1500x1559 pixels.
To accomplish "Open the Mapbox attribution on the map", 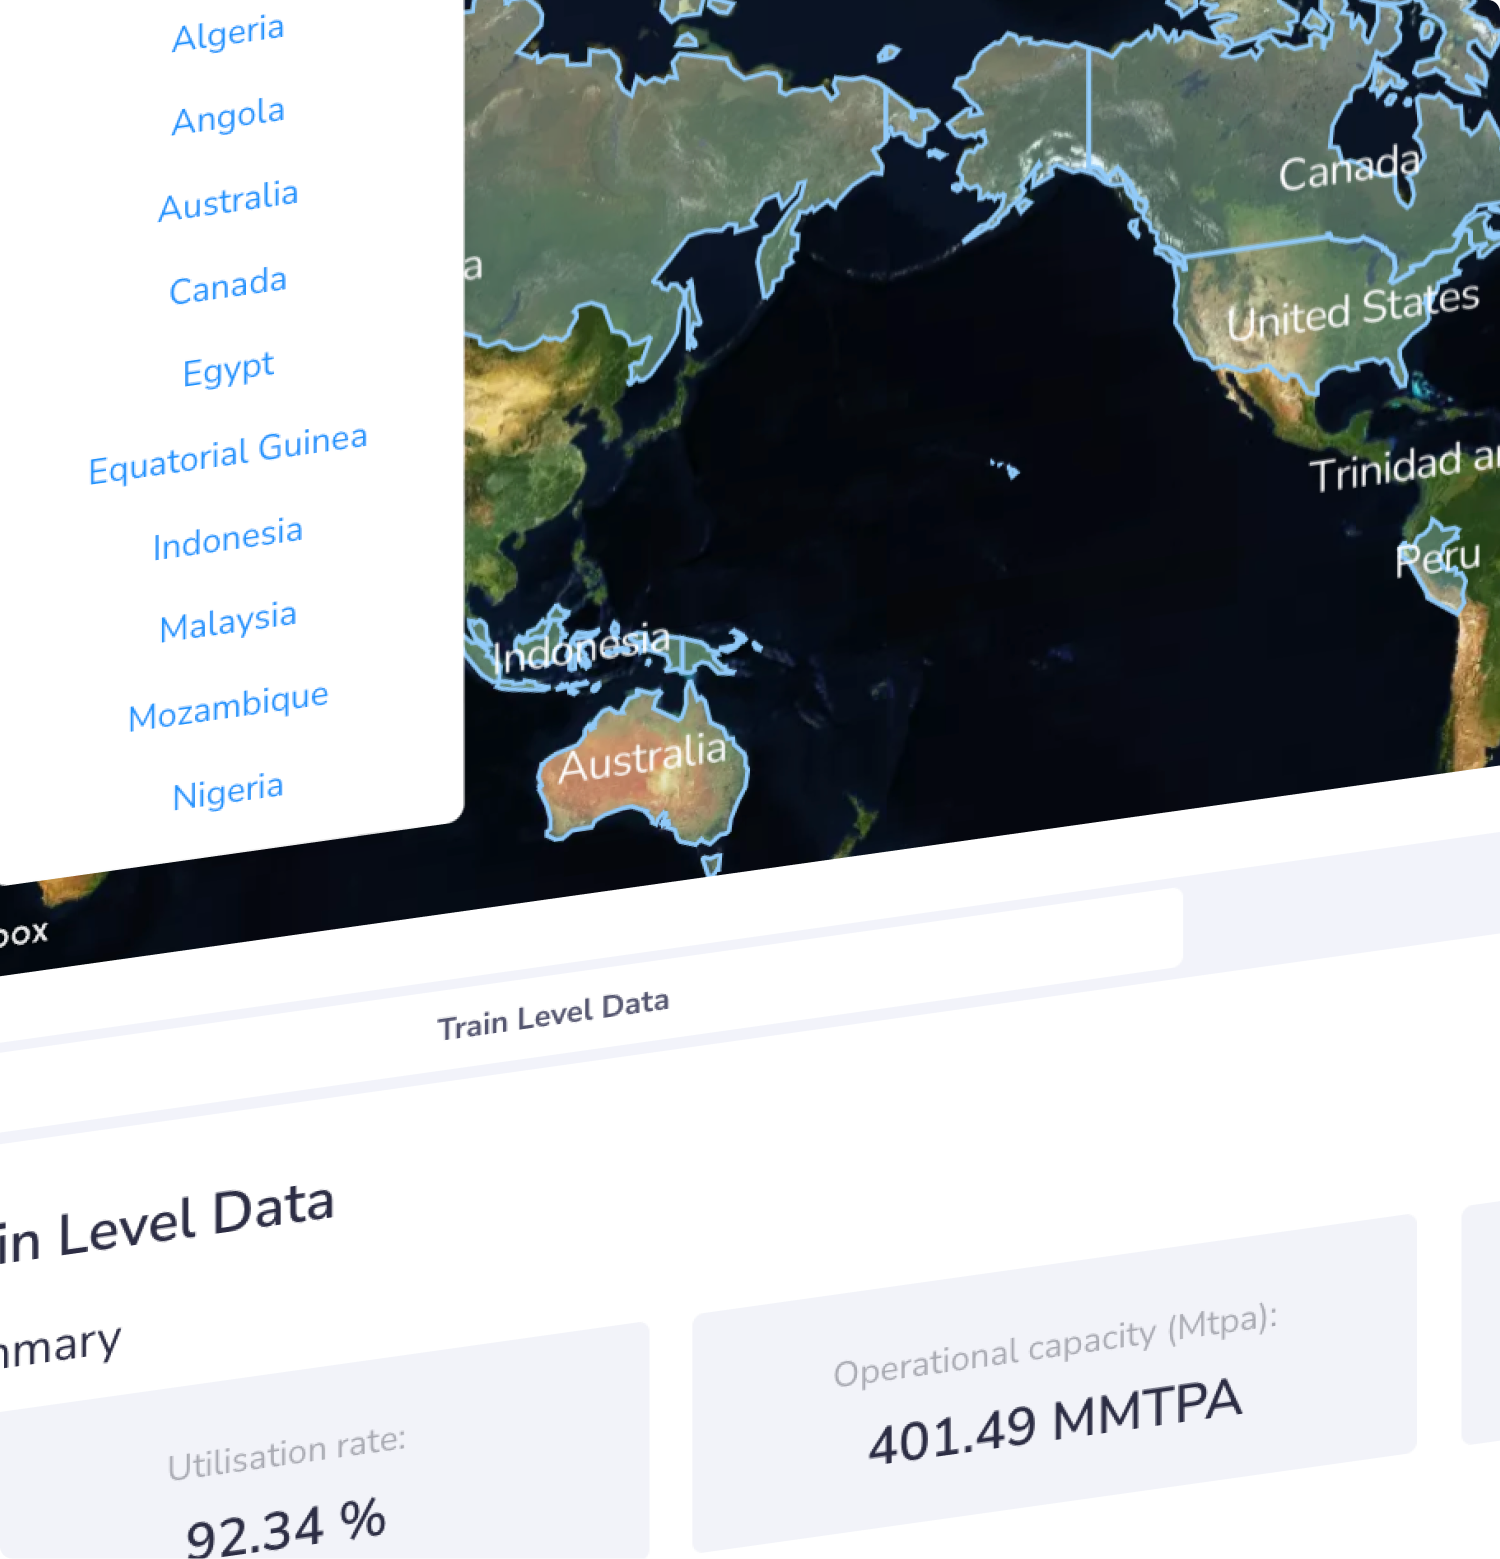I will 22,935.
